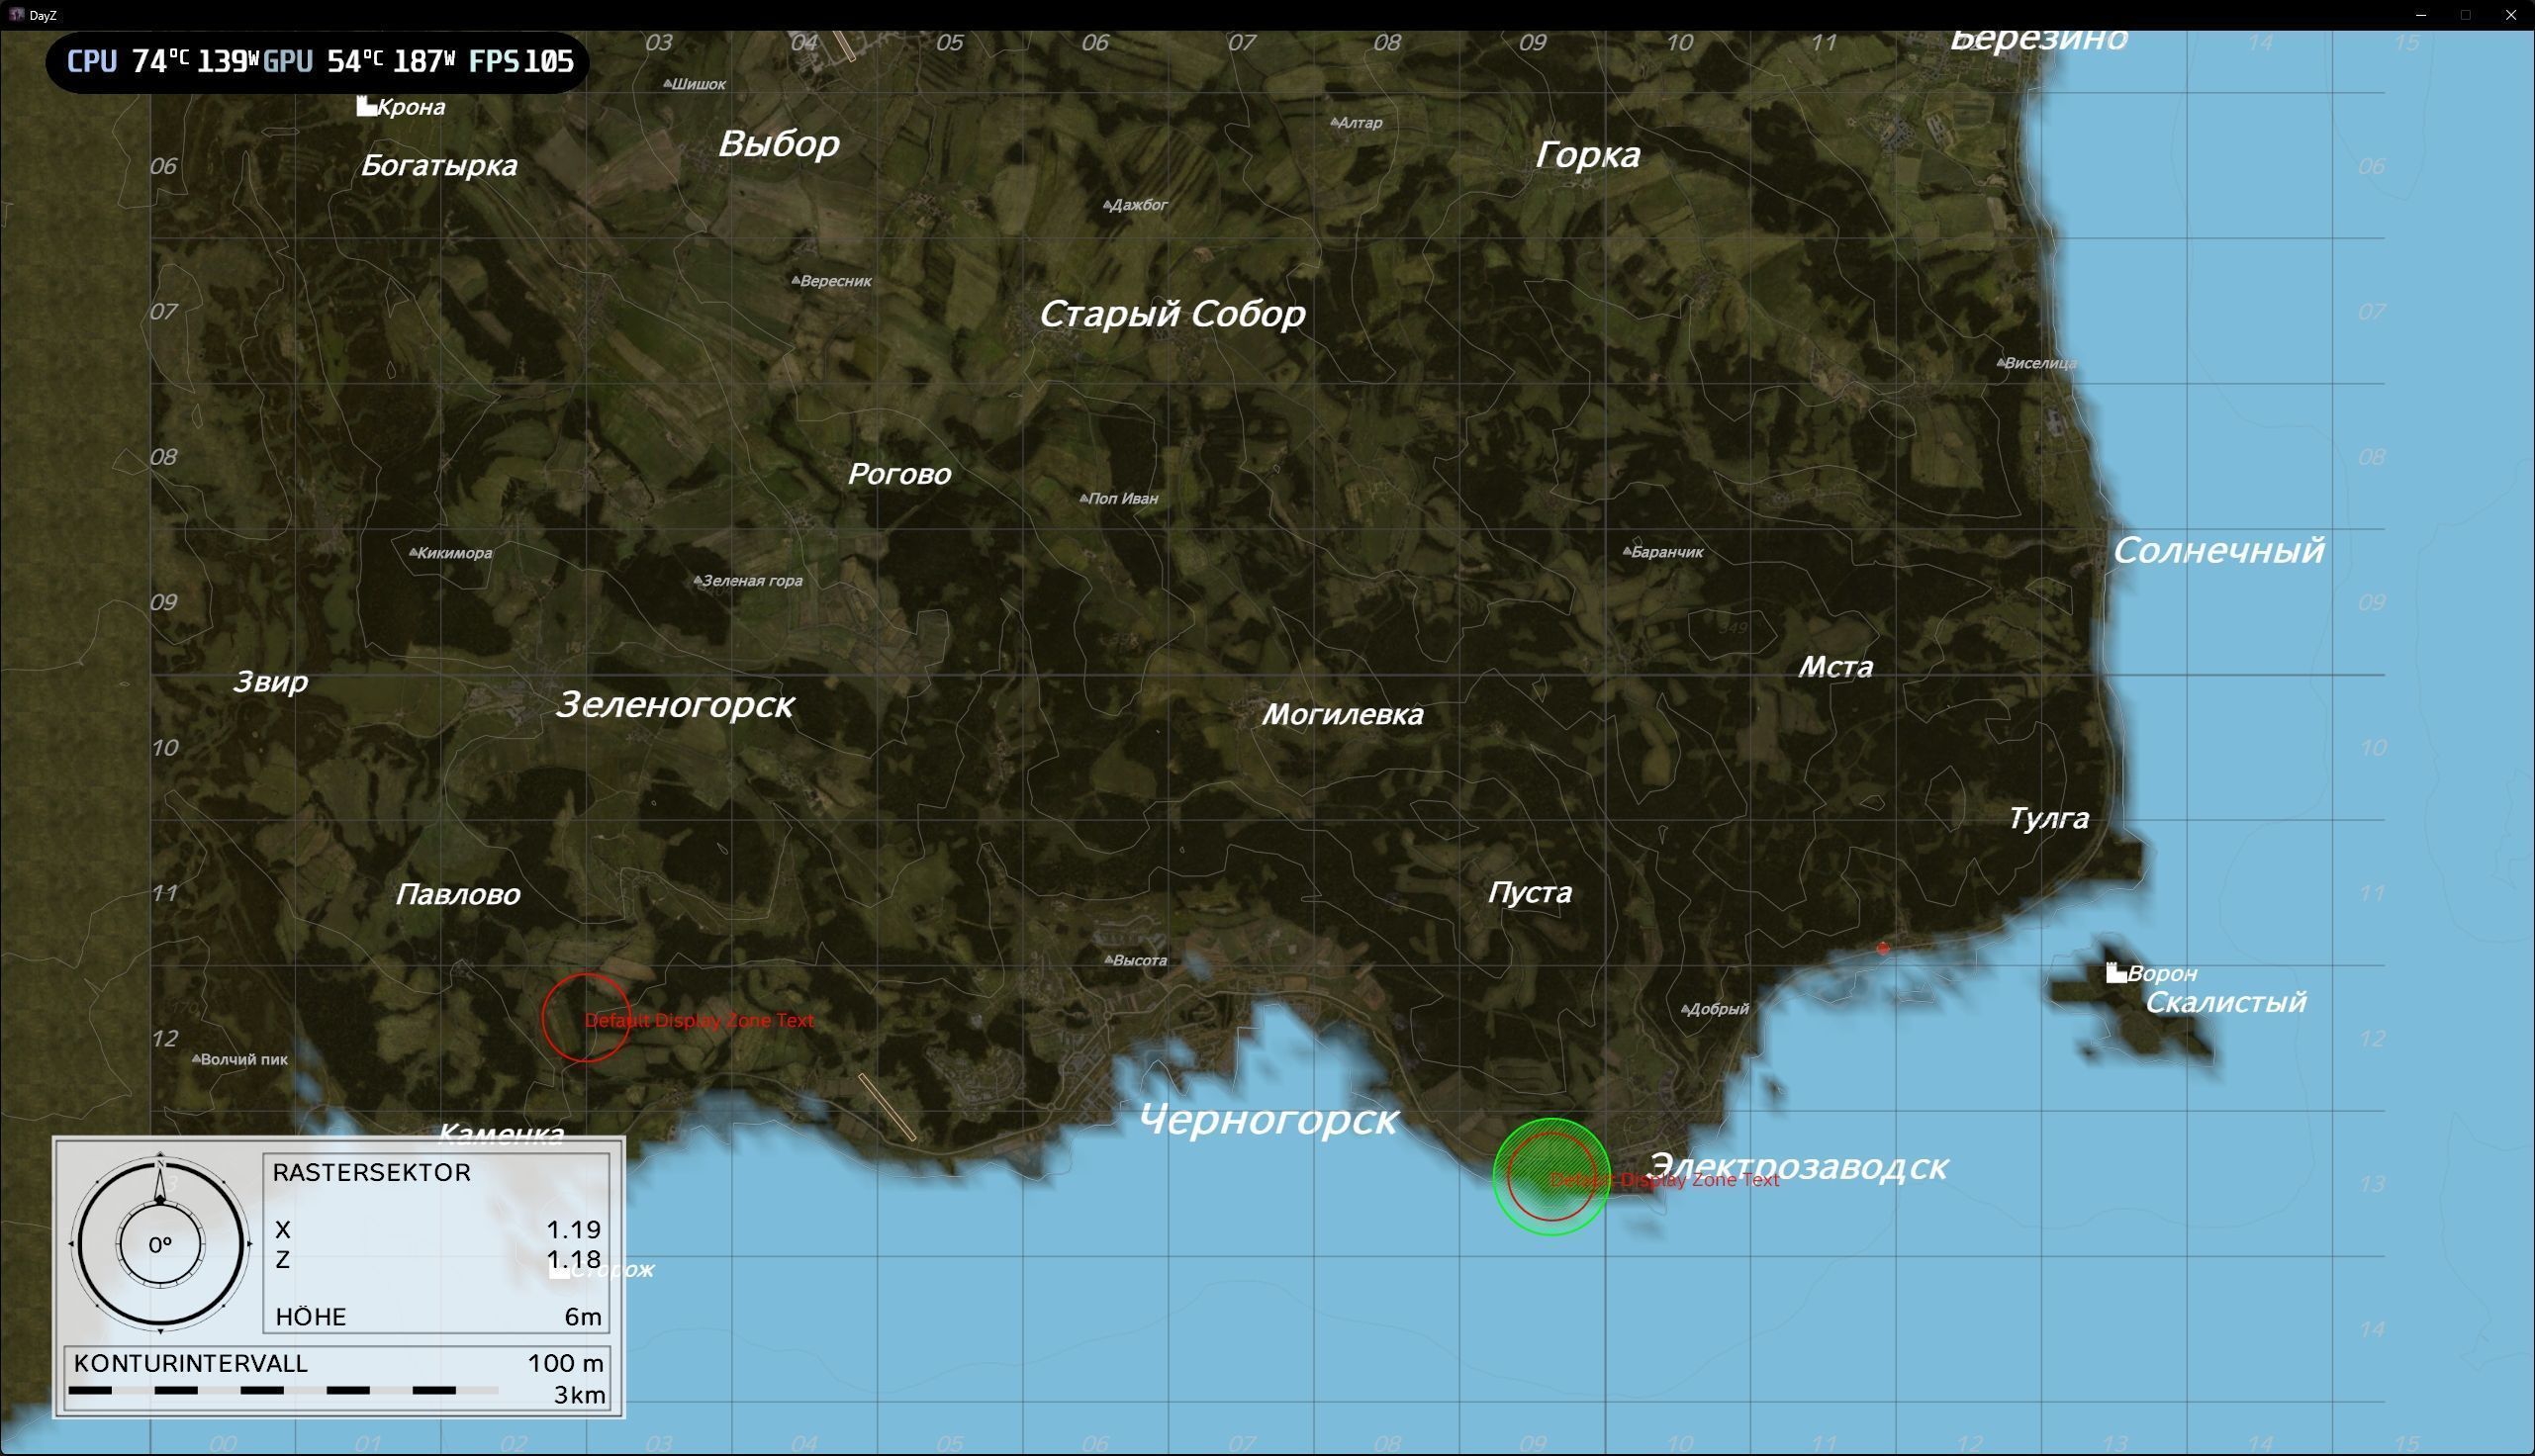Click the Алтар hill peak marker
2535x1456 pixels.
1334,123
